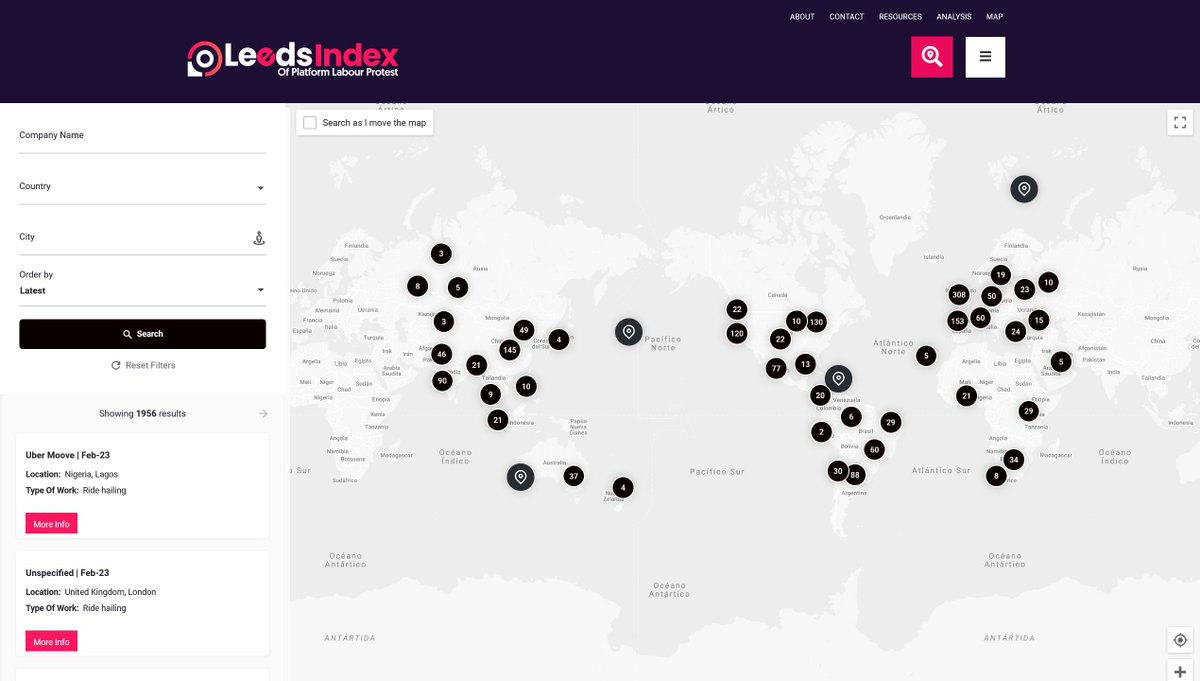1200x681 pixels.
Task: Go to the About page
Action: point(802,17)
